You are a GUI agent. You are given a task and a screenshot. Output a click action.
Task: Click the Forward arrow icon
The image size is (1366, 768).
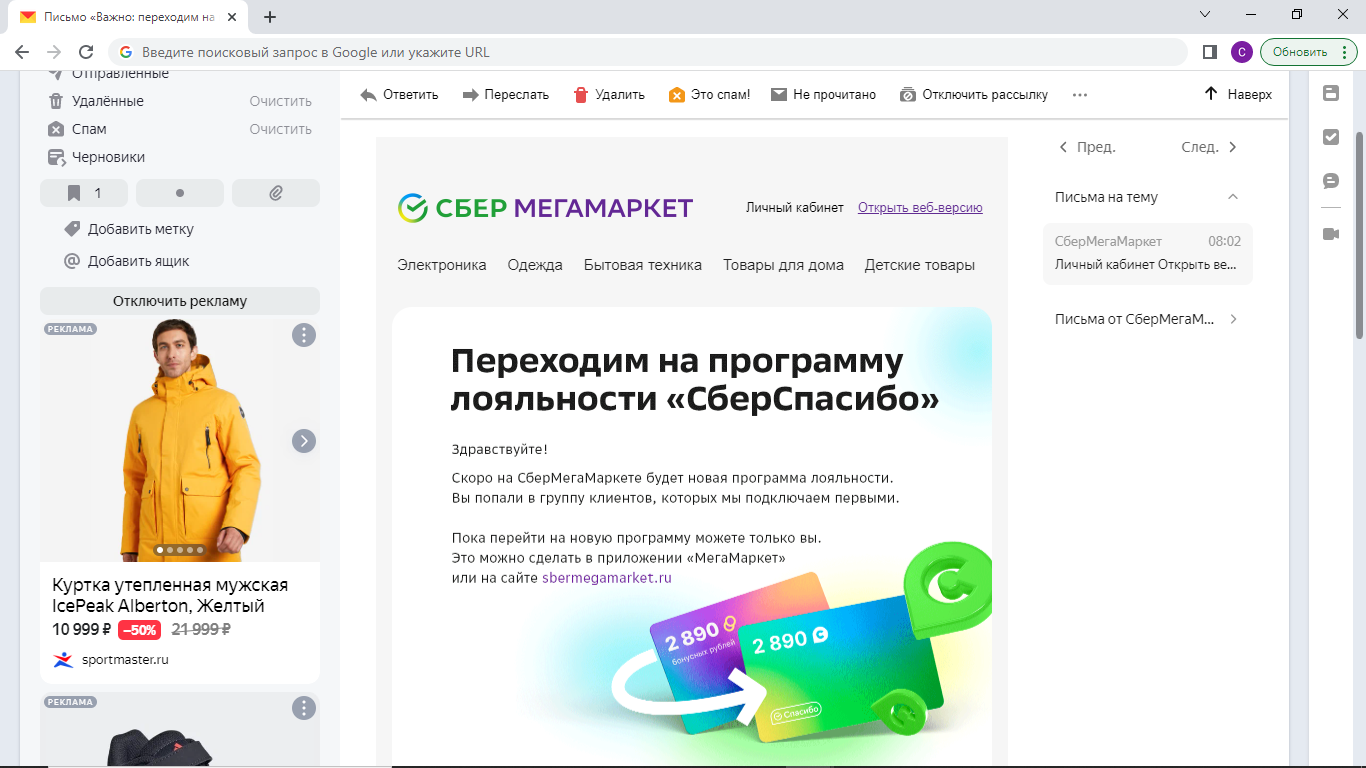click(x=470, y=95)
